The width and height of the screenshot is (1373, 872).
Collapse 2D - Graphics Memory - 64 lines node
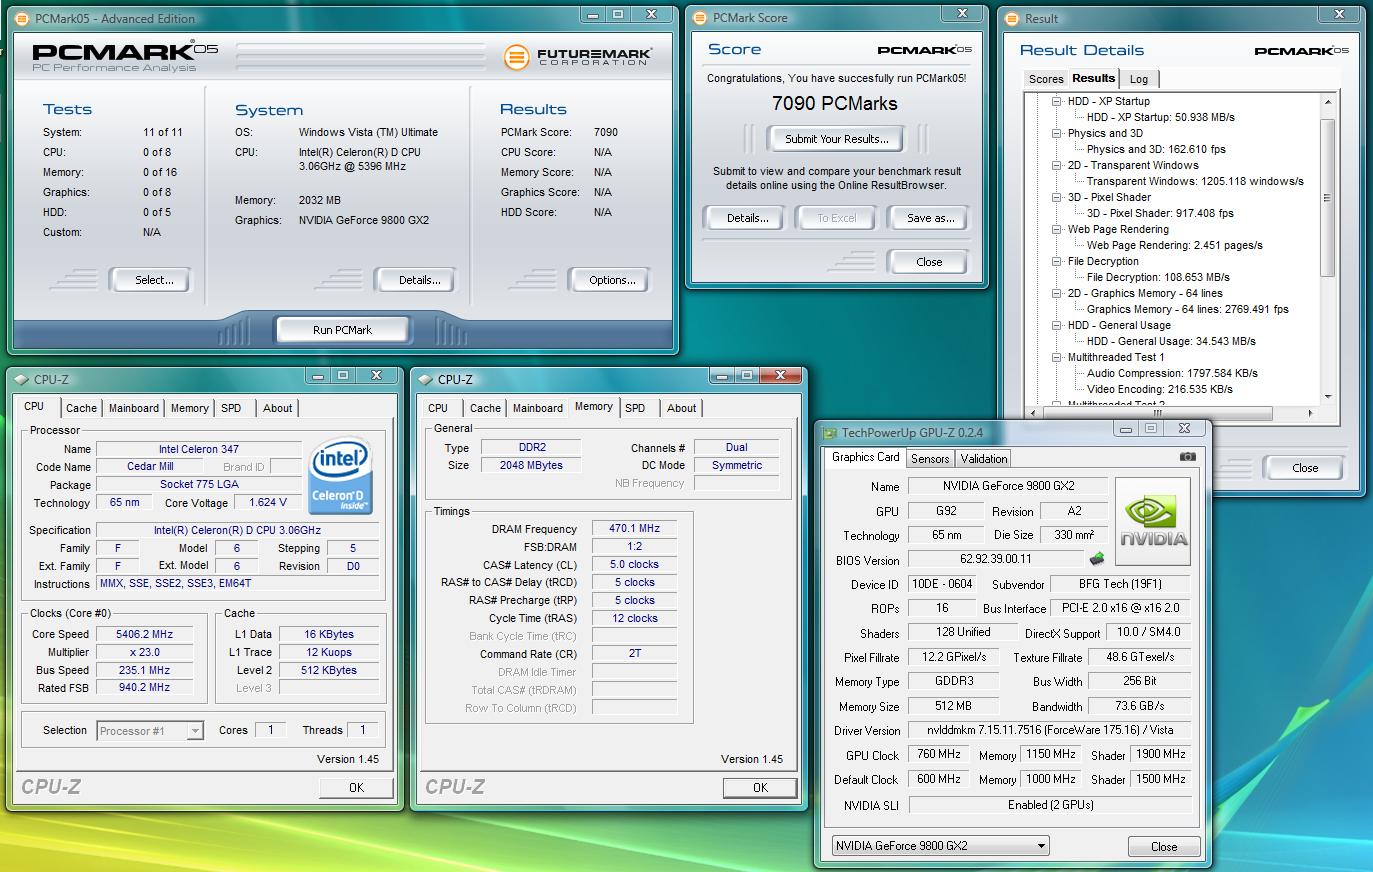[1057, 293]
